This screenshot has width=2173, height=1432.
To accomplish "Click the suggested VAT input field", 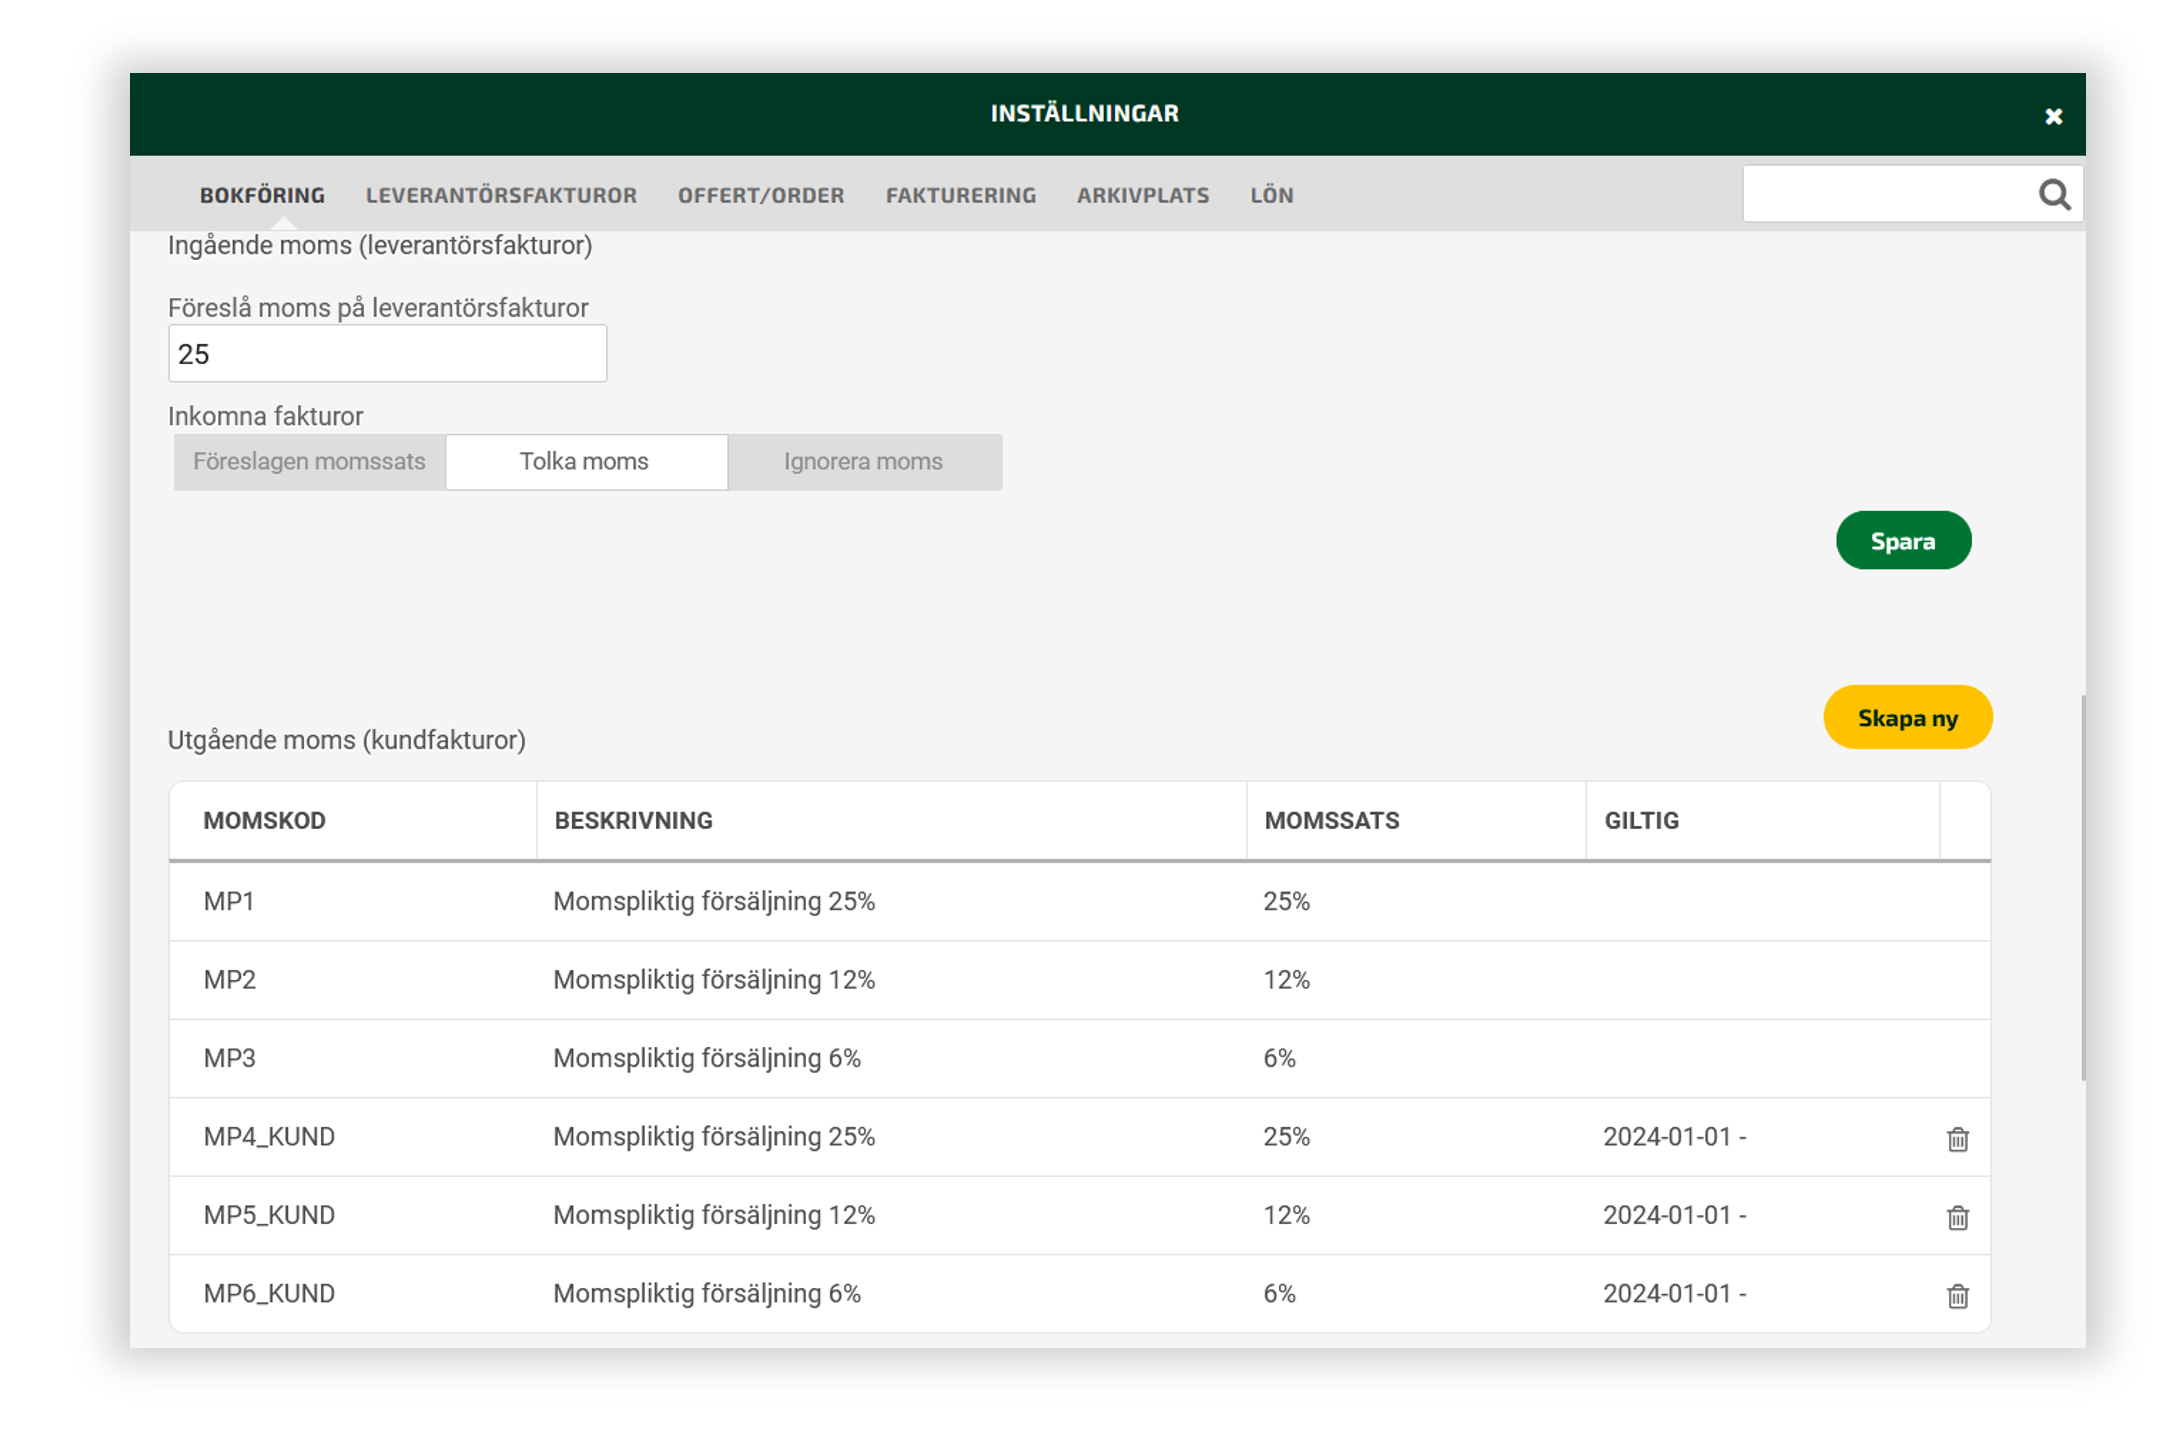I will [387, 354].
